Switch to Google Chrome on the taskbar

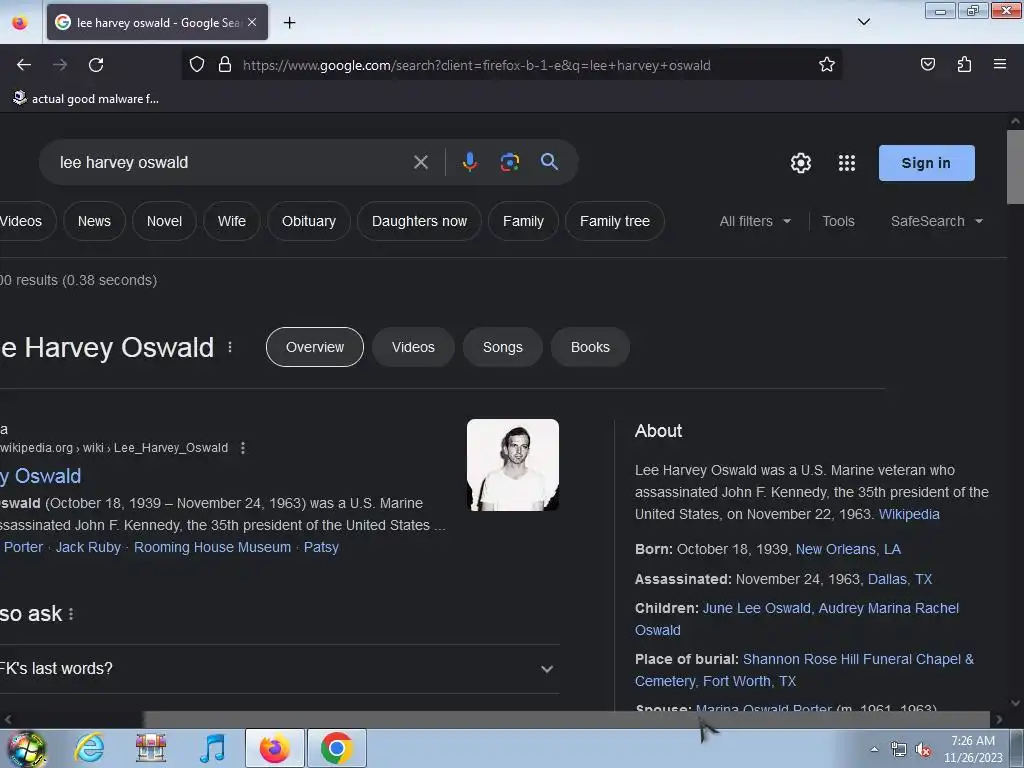pyautogui.click(x=336, y=748)
